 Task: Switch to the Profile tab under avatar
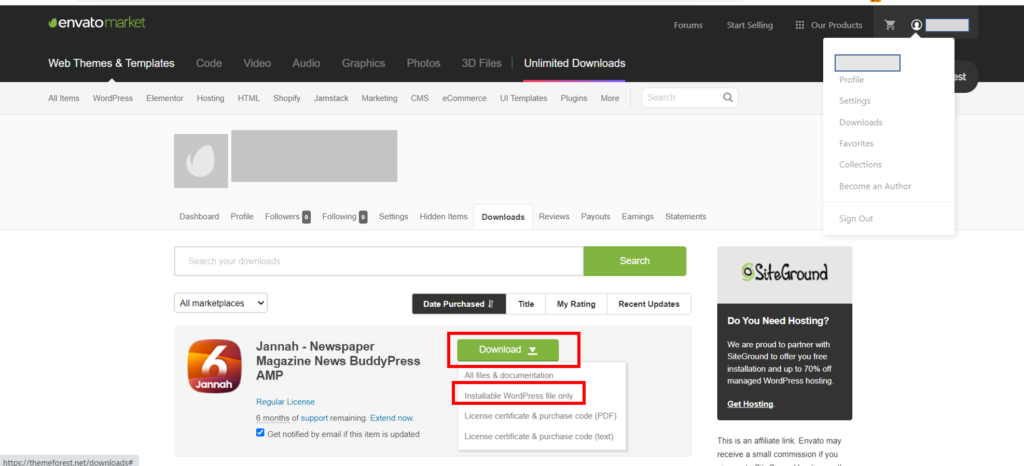coord(242,217)
